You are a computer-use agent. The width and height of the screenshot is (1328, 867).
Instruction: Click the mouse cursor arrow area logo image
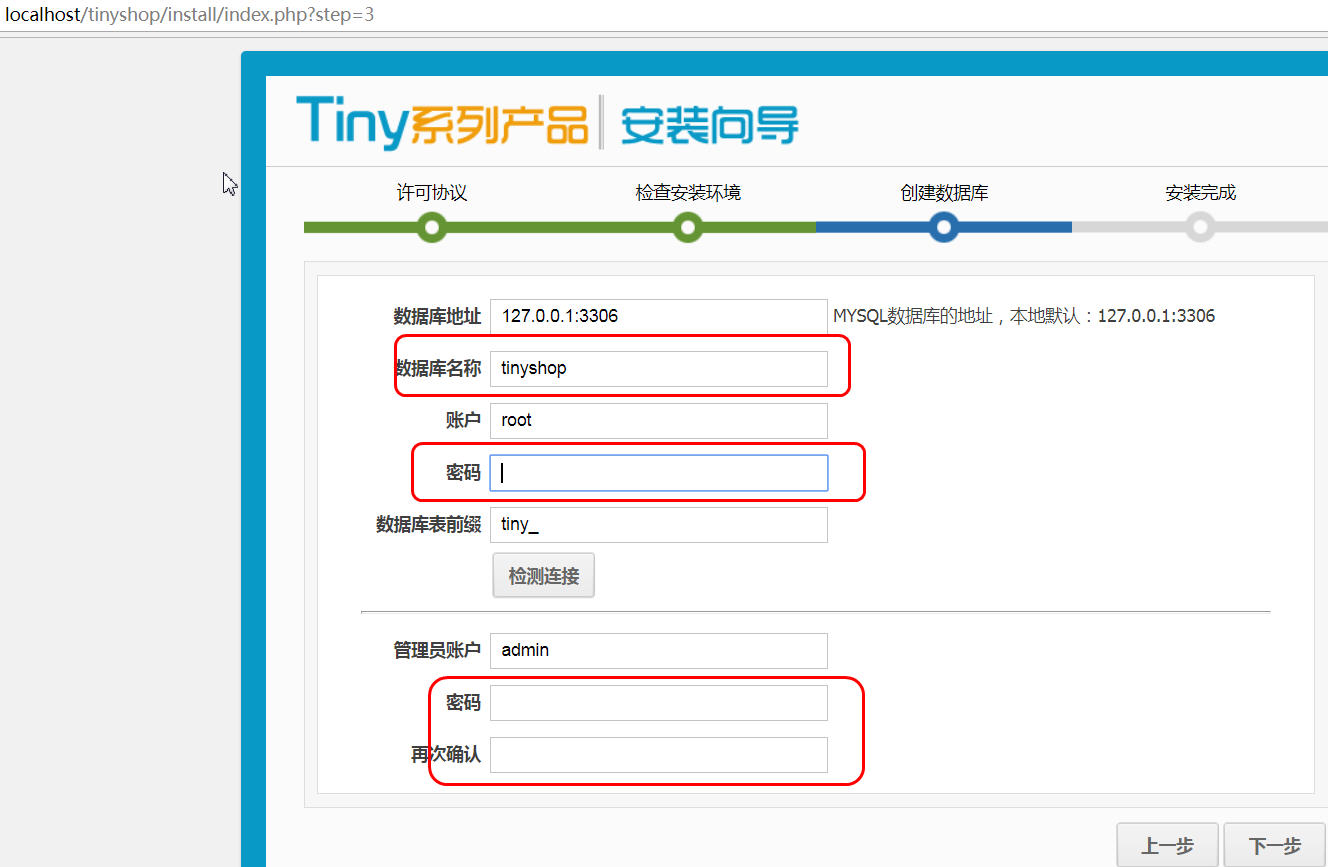point(229,183)
